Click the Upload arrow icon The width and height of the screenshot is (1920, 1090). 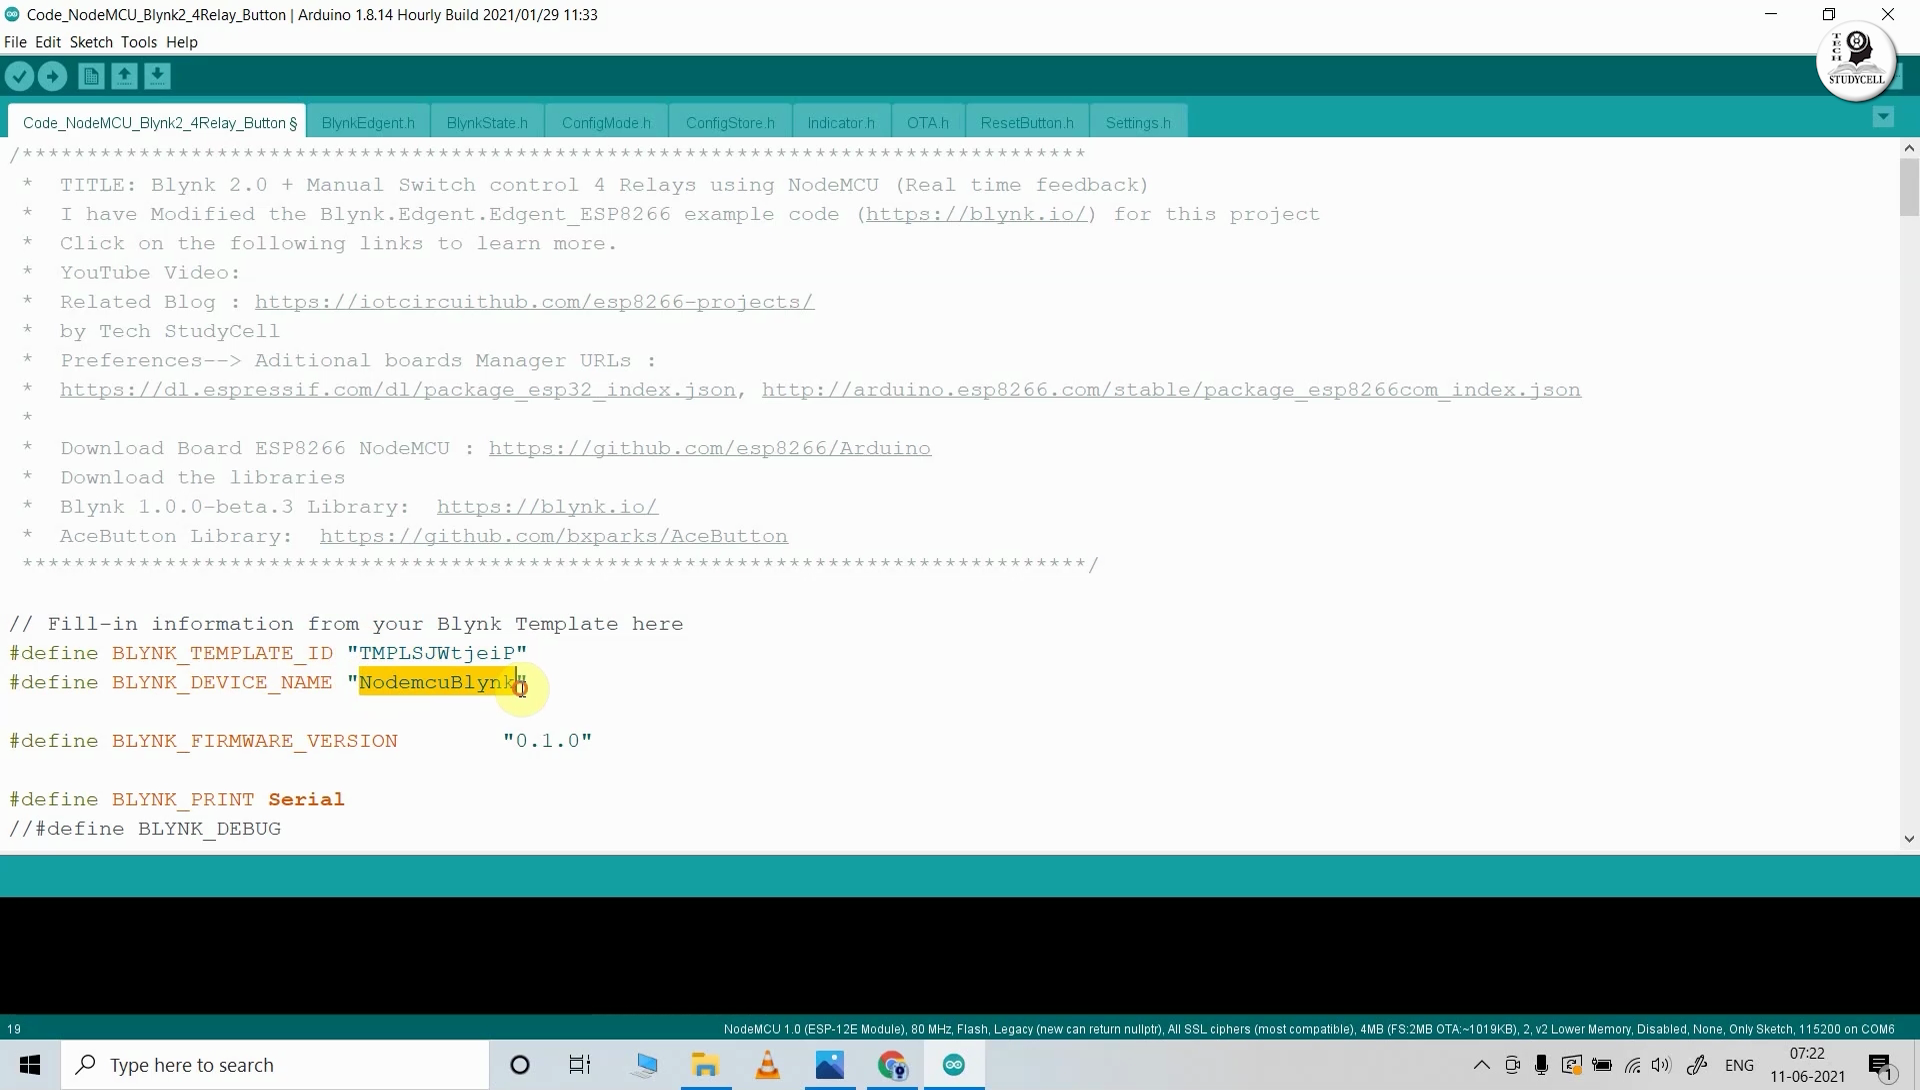52,76
